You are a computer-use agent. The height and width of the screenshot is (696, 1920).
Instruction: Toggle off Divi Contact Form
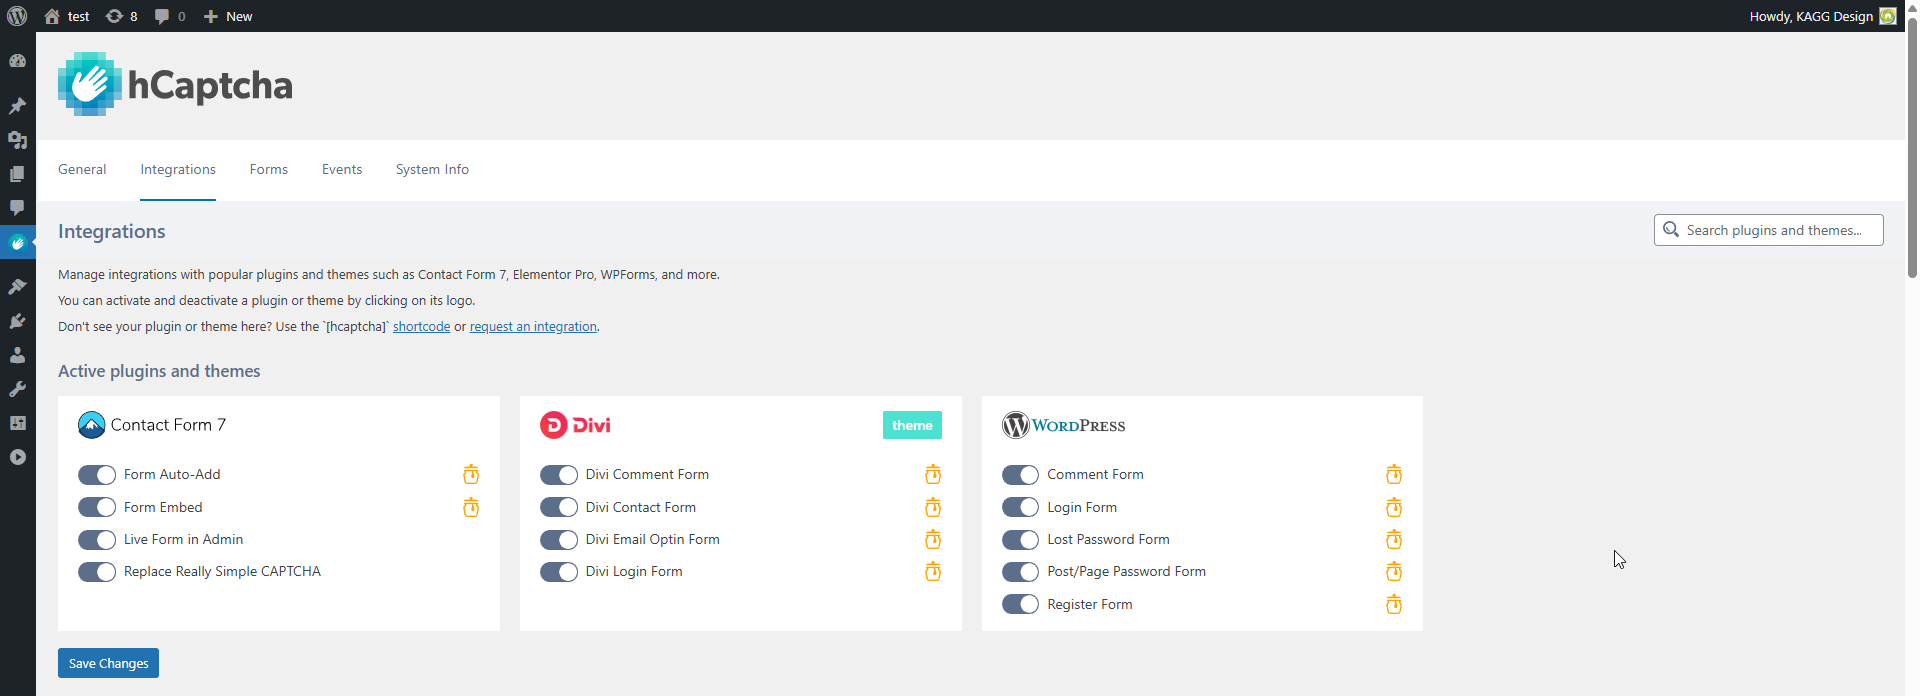coord(559,507)
